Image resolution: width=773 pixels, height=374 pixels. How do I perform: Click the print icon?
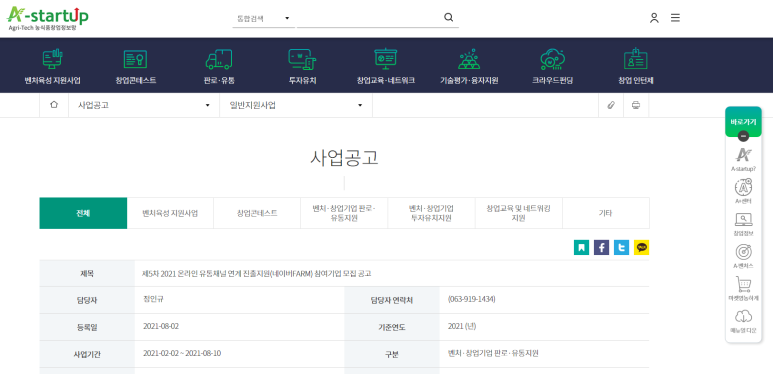636,105
